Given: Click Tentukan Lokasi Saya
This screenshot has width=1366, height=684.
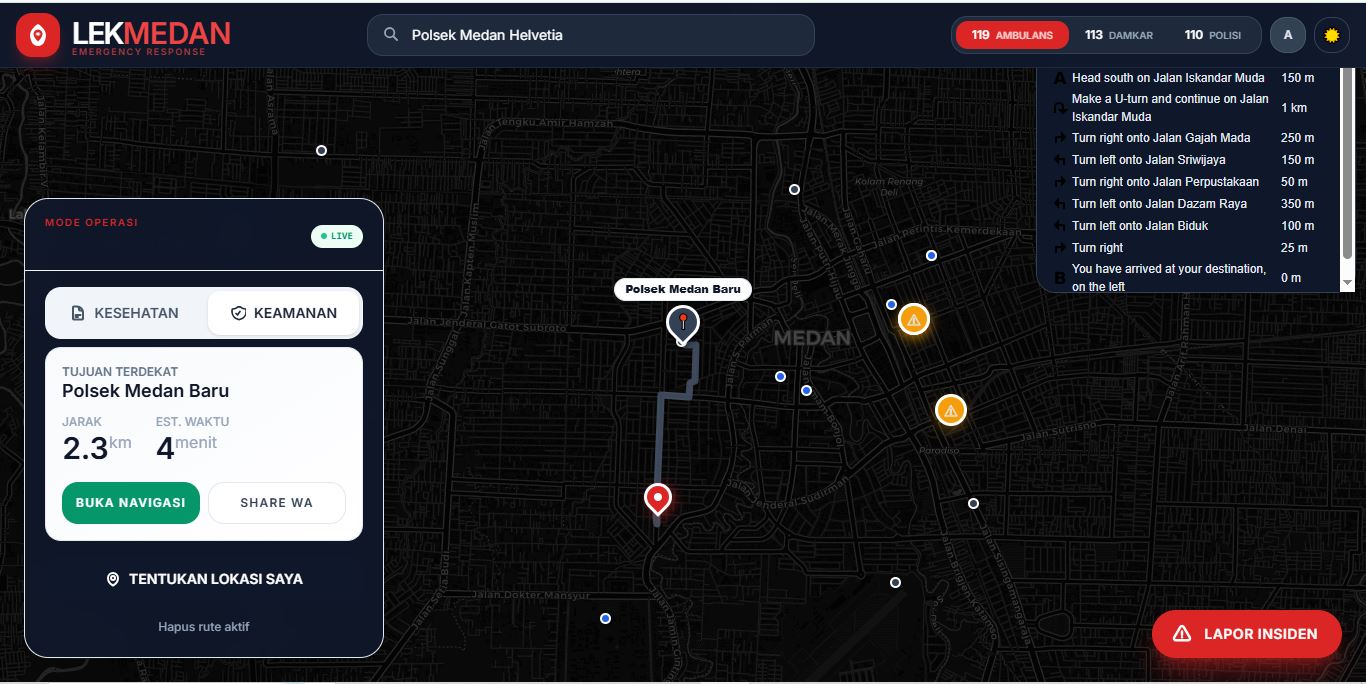Looking at the screenshot, I should (x=205, y=579).
